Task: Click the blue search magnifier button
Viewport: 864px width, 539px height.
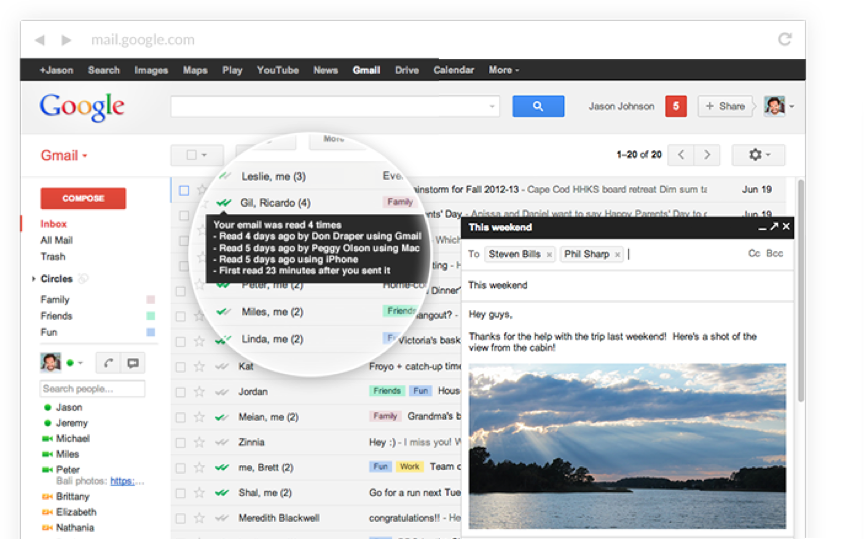Action: click(538, 106)
